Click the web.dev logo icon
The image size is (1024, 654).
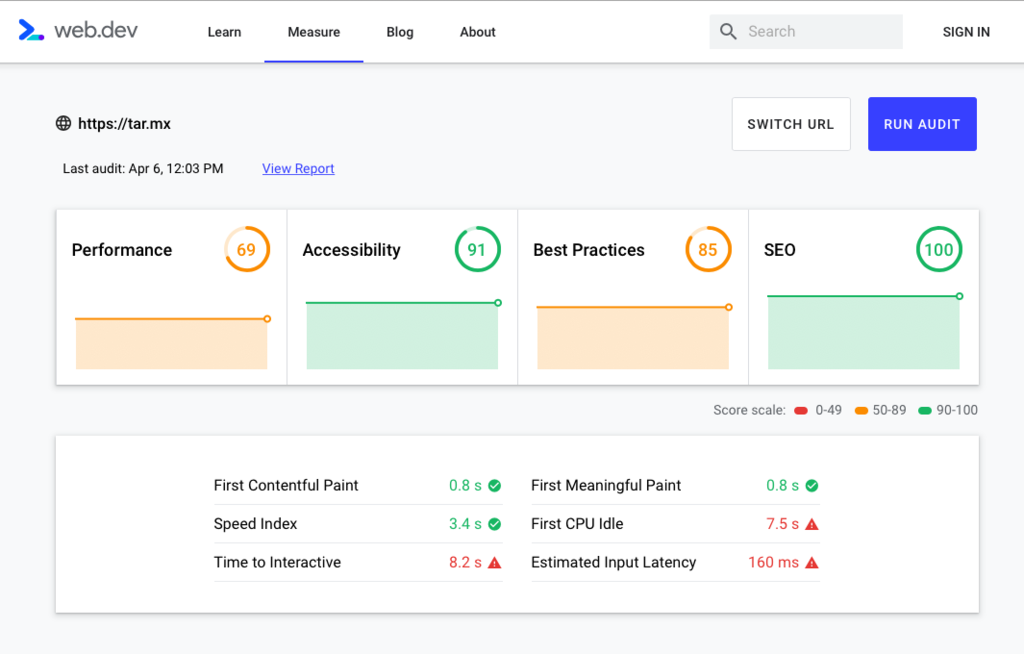[x=31, y=30]
